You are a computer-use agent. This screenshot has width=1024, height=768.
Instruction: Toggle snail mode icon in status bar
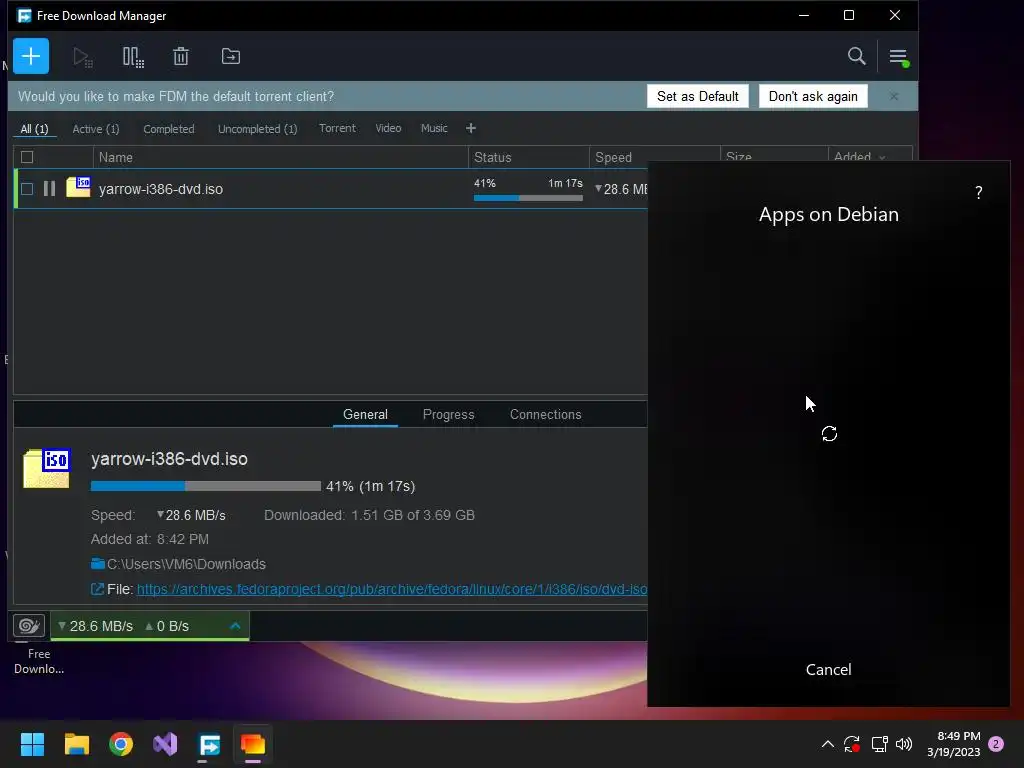click(29, 626)
